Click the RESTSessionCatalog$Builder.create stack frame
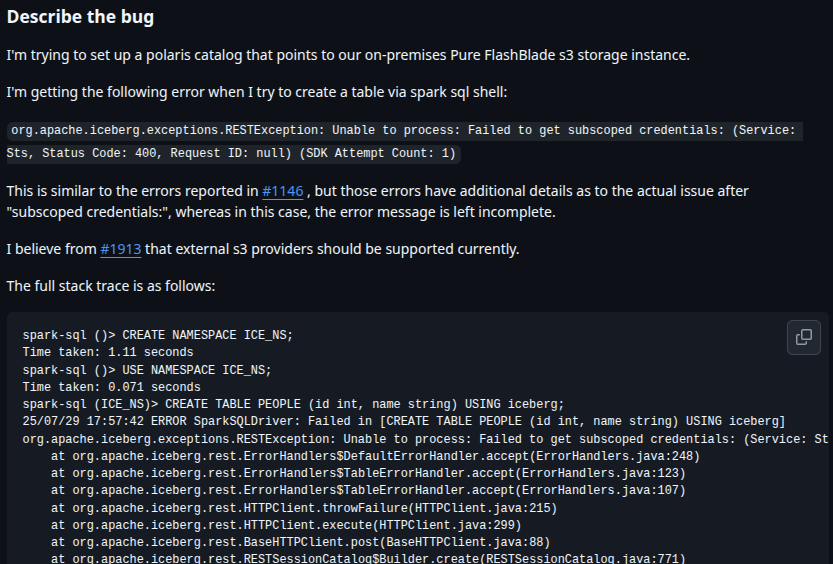Image resolution: width=833 pixels, height=564 pixels. click(x=368, y=559)
